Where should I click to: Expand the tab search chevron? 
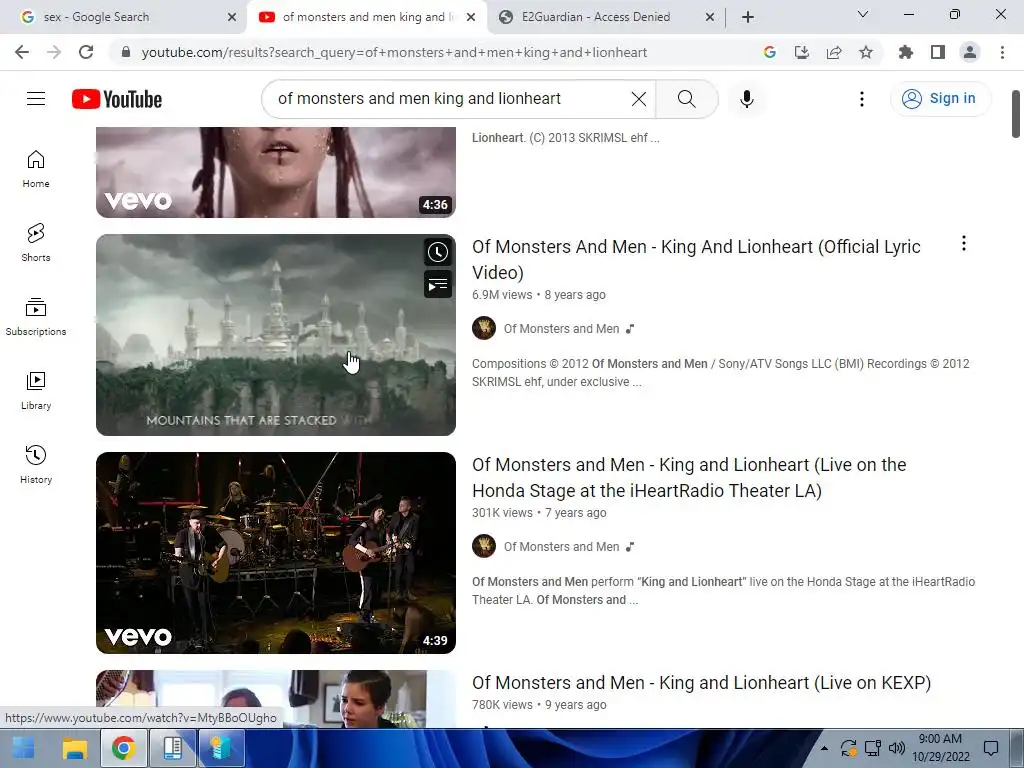[x=863, y=14]
